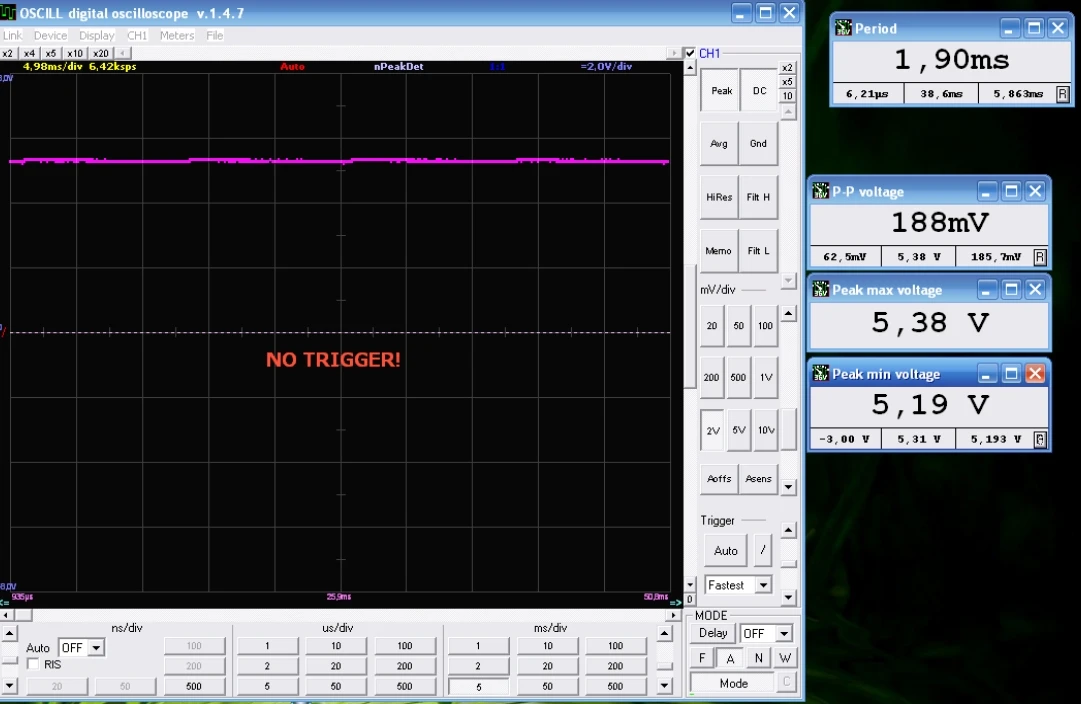
Task: Open the Auto OFF dropdown under ns/div
Action: coord(96,648)
